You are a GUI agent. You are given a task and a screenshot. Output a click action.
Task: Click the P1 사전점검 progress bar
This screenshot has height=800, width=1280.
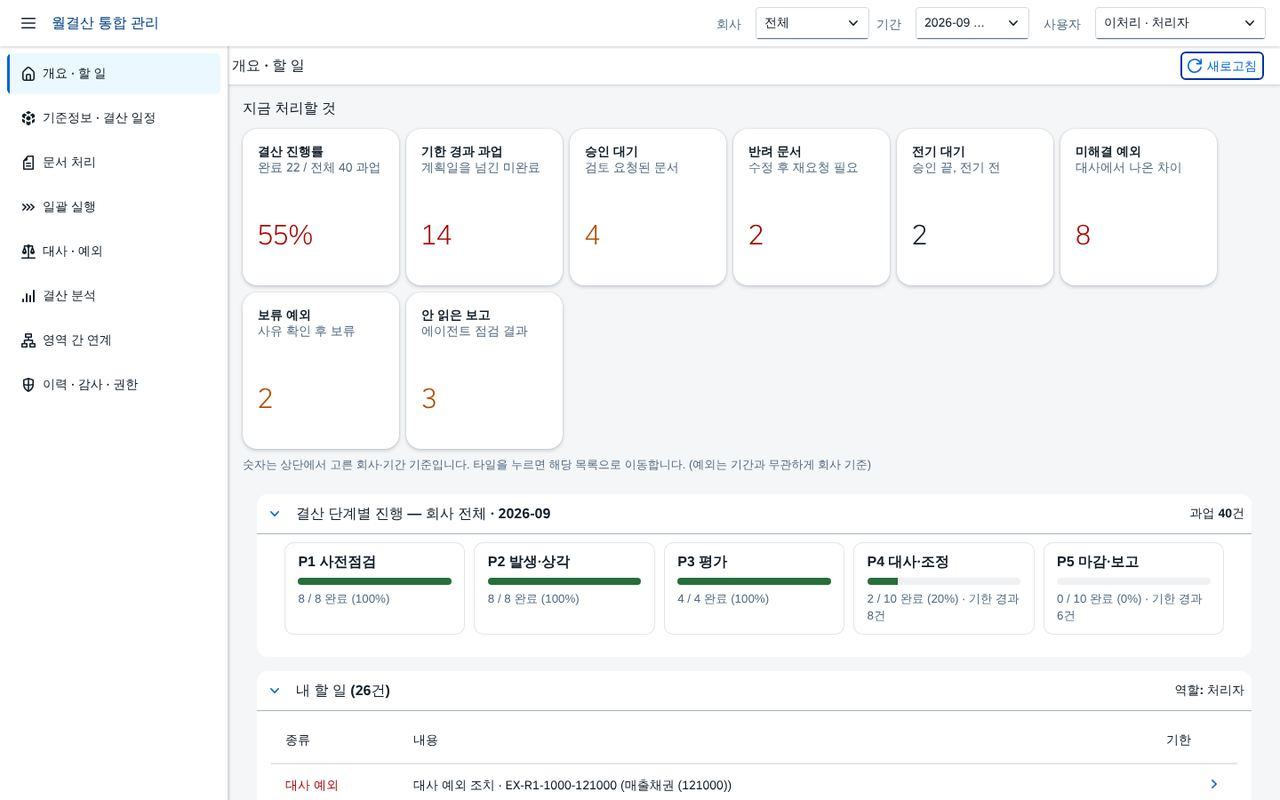click(x=374, y=581)
